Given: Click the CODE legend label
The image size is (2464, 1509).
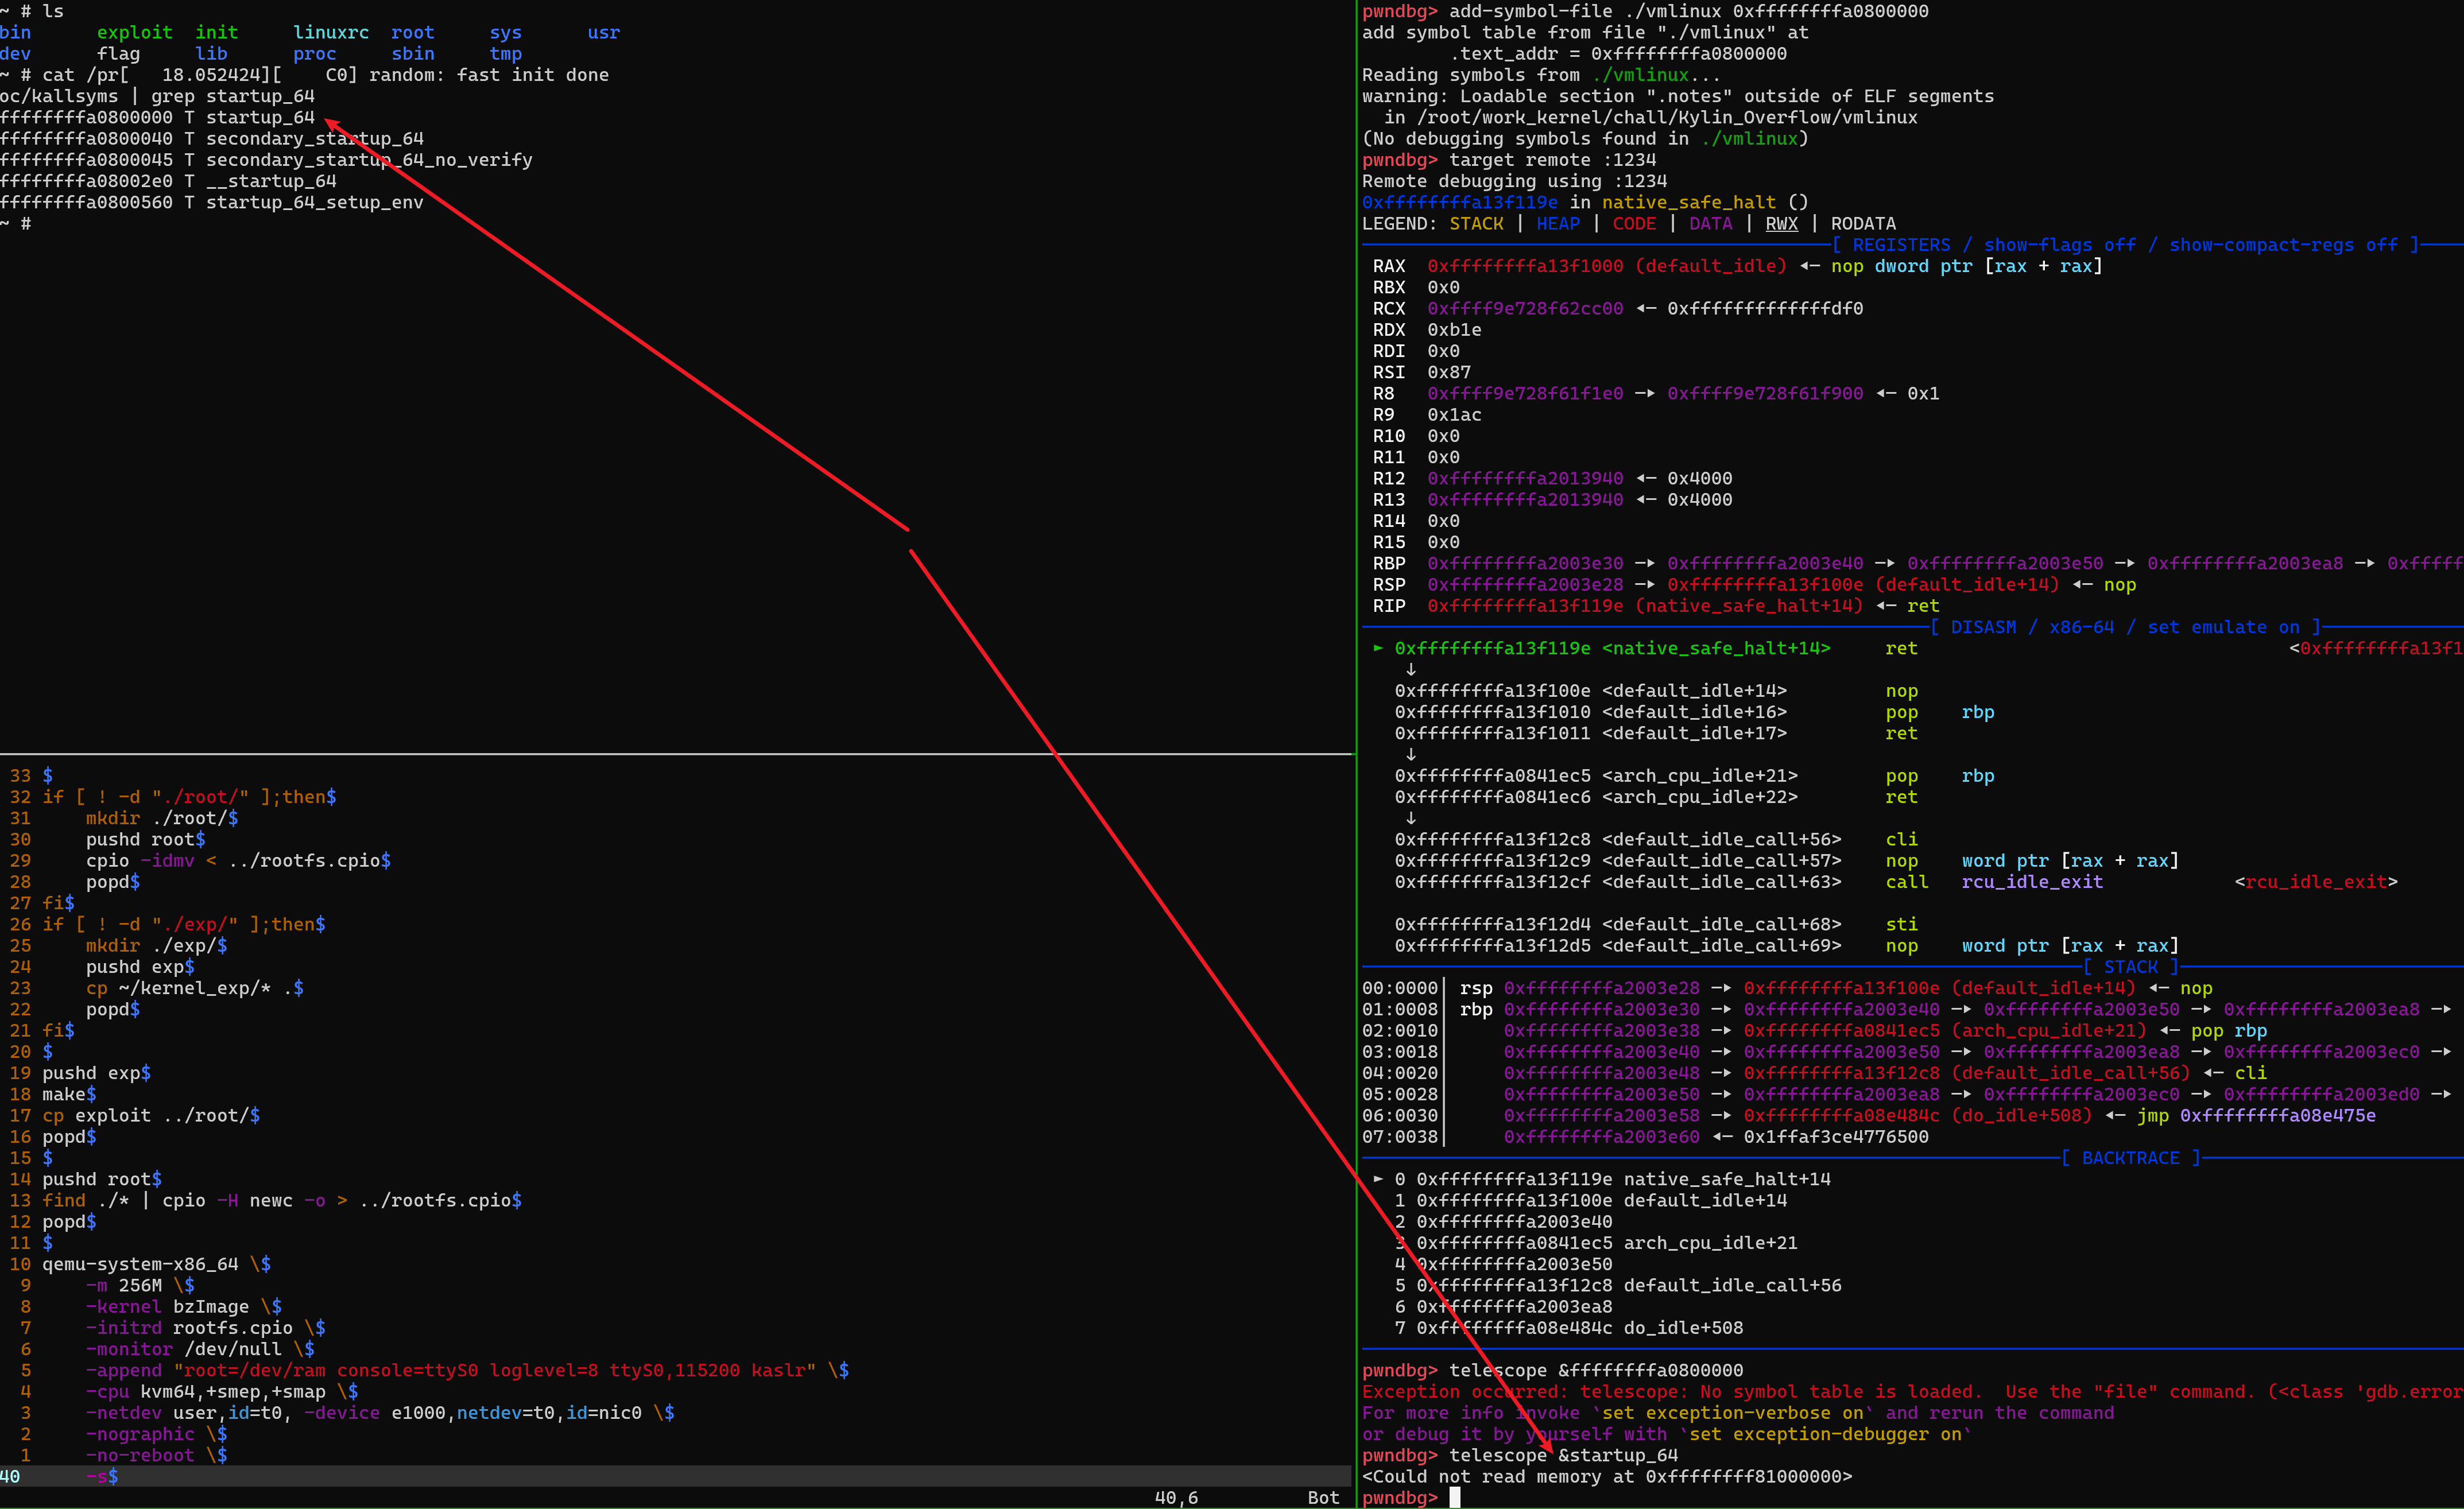Looking at the screenshot, I should click(x=1634, y=224).
